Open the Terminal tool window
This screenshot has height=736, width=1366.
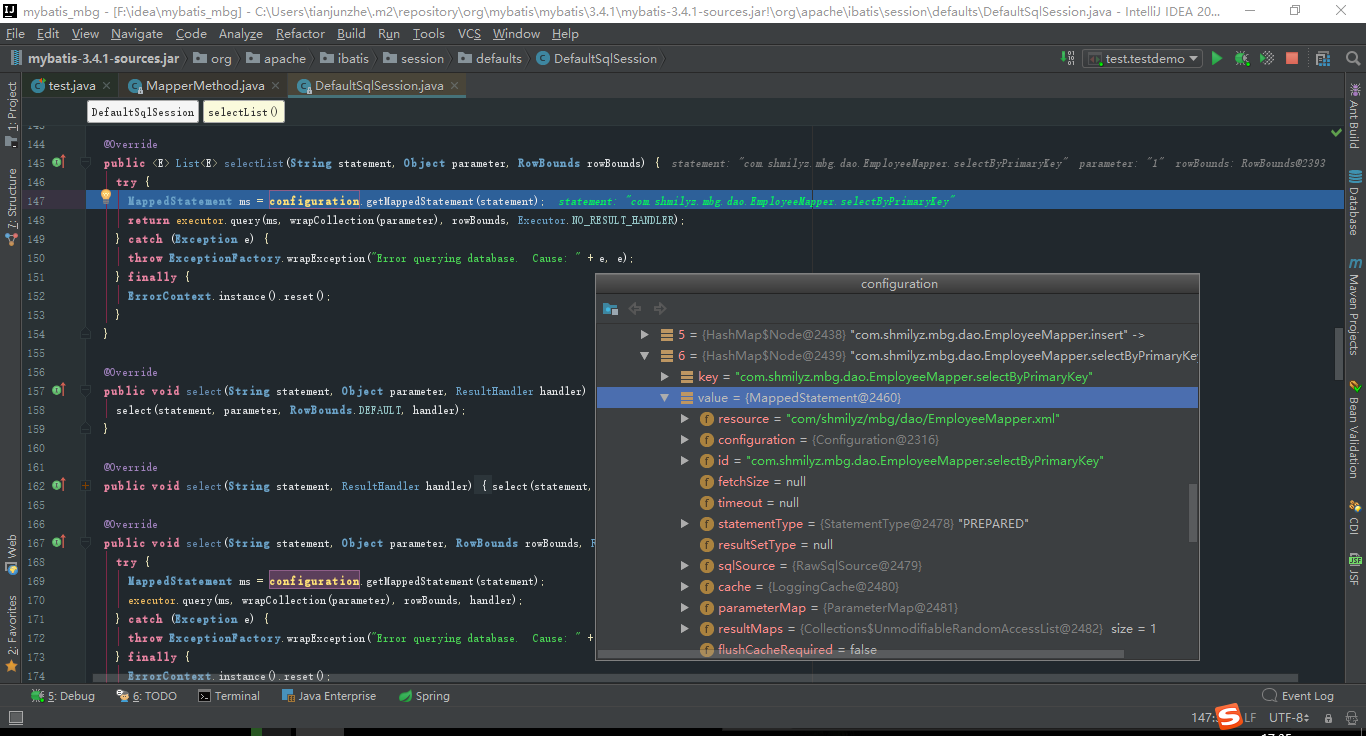point(237,695)
